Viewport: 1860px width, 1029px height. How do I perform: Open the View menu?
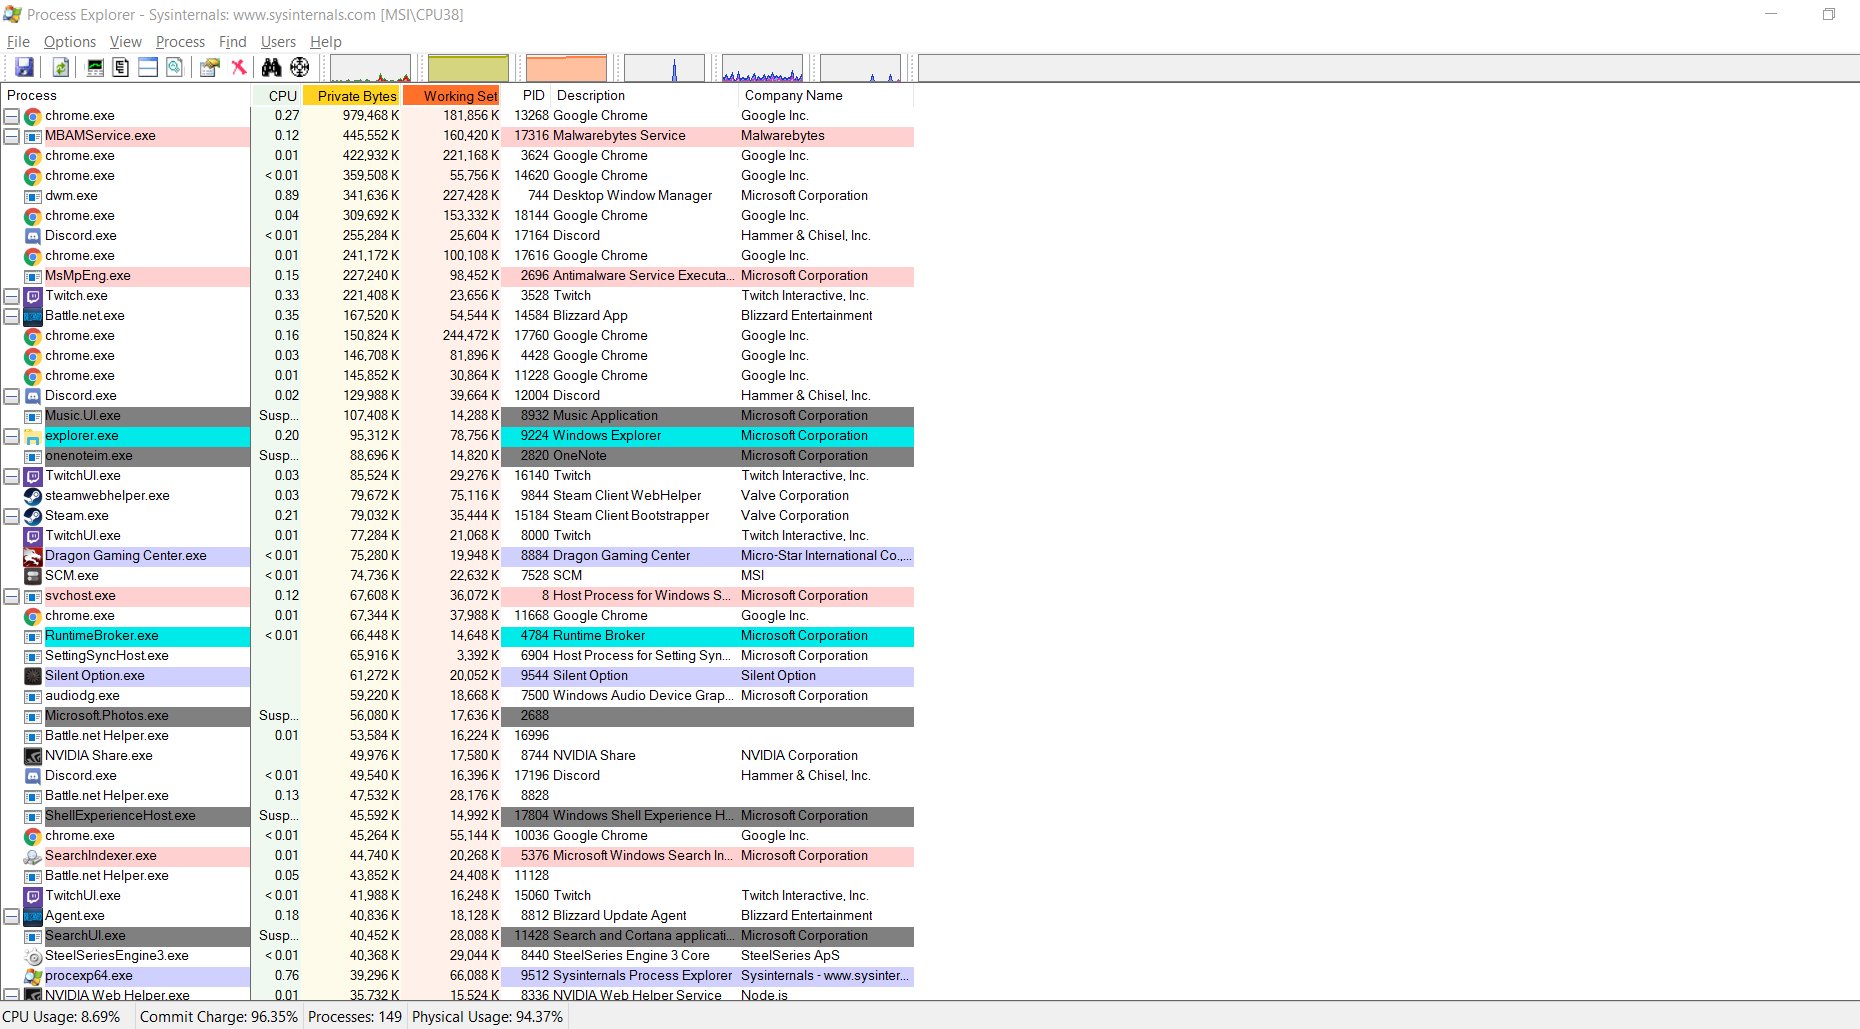126,42
